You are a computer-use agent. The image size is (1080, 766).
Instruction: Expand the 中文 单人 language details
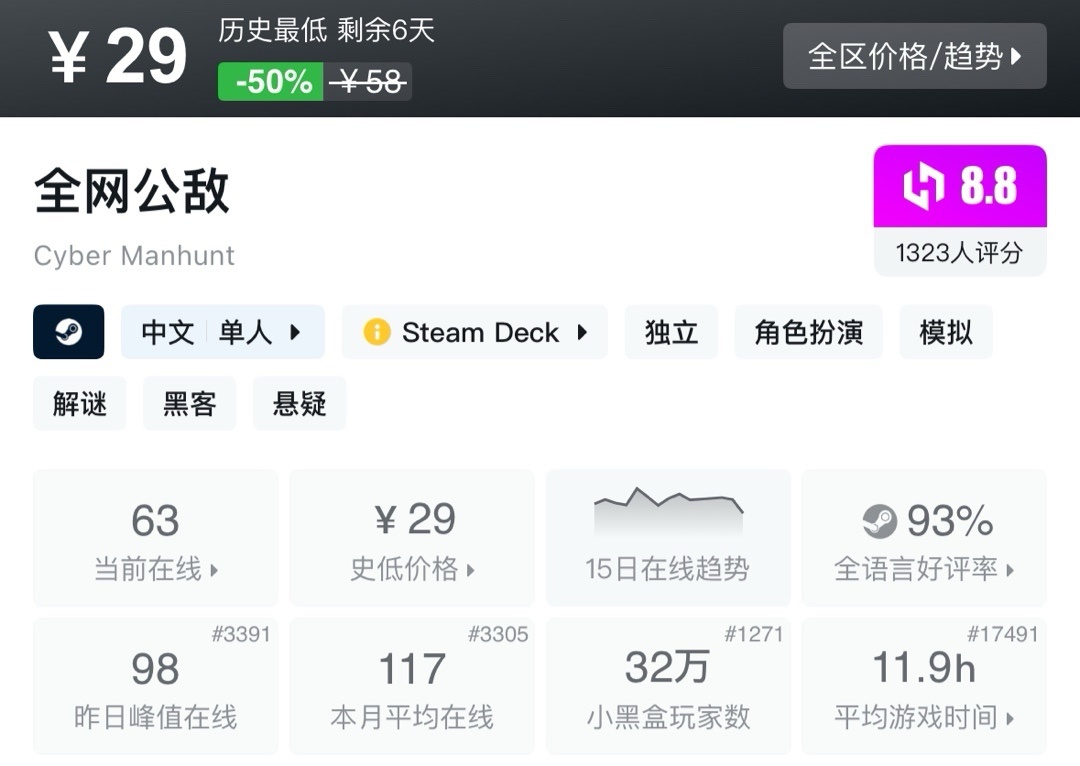[x=223, y=332]
